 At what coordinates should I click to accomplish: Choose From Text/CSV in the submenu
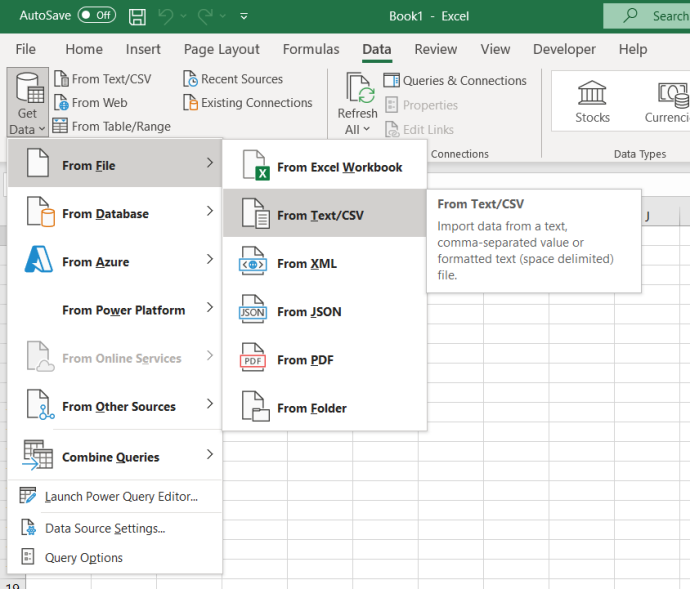click(x=325, y=215)
